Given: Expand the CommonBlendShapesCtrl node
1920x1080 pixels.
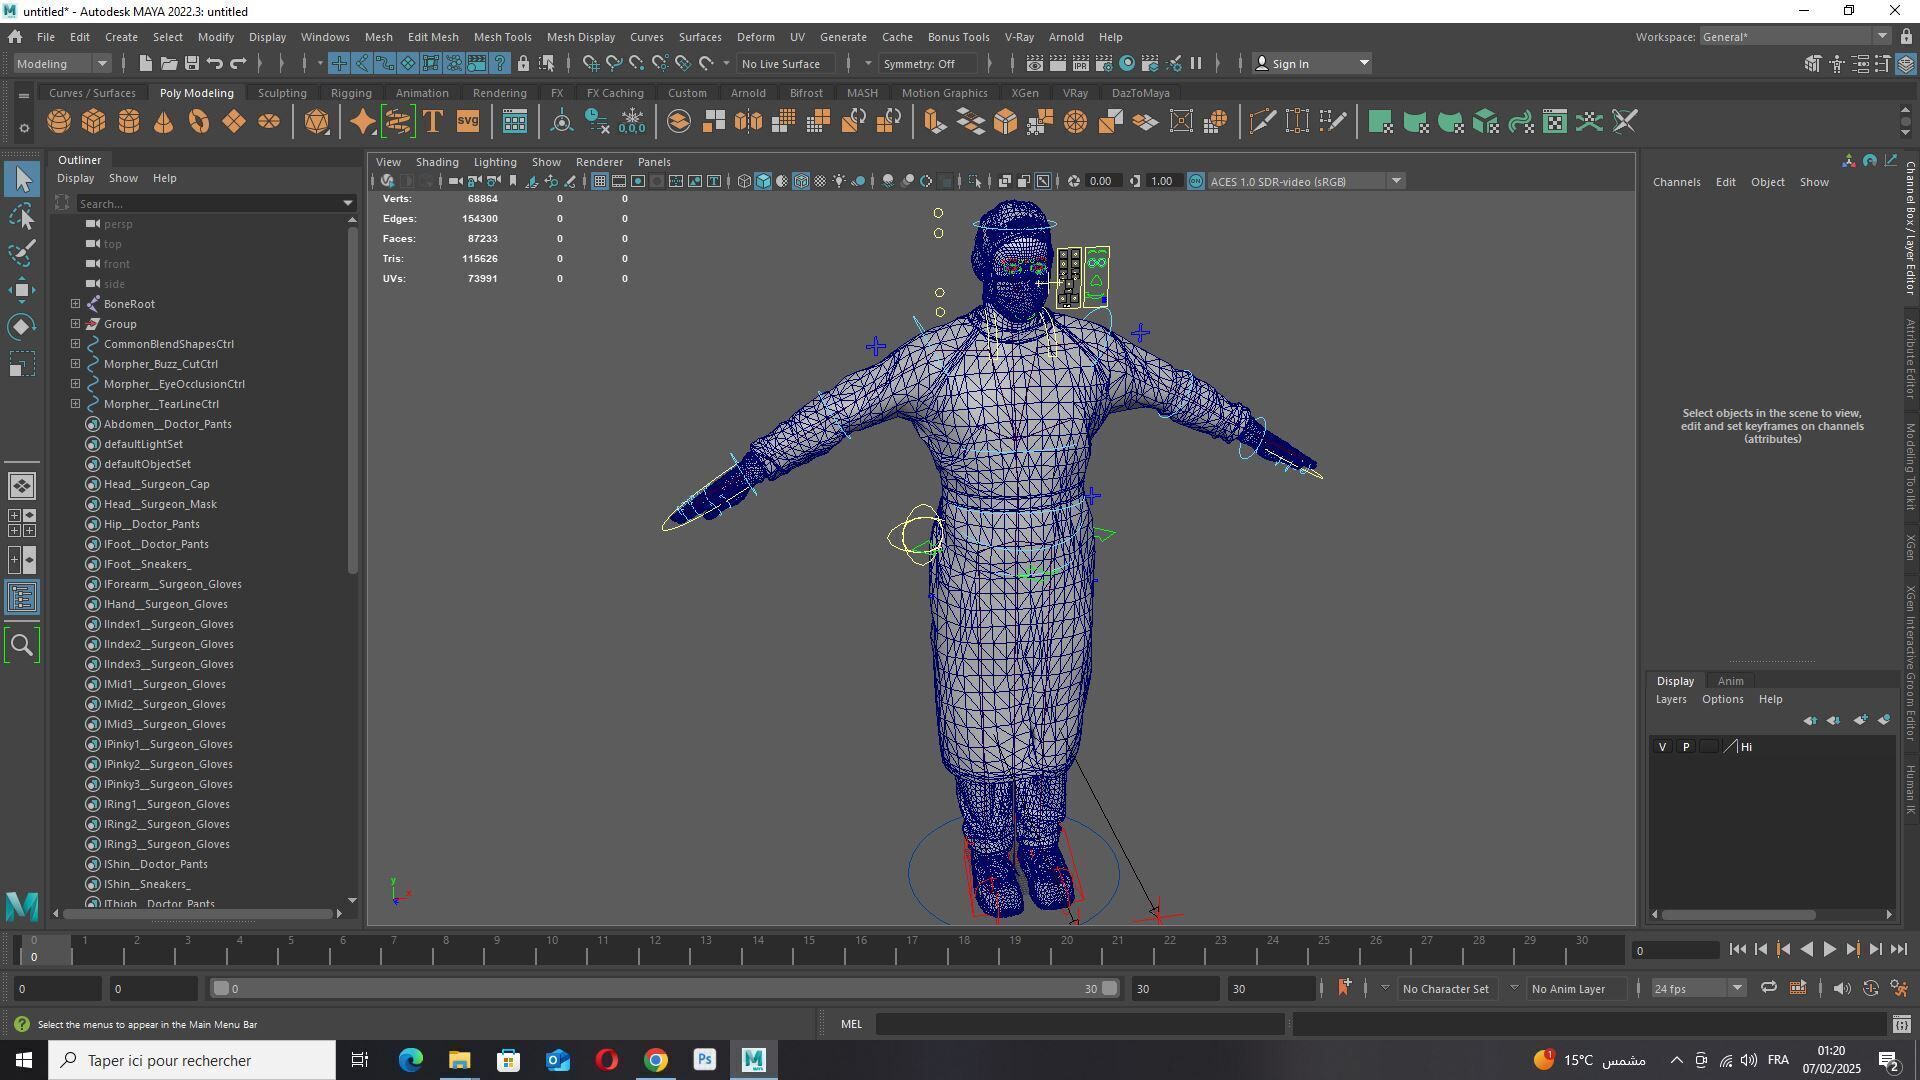Looking at the screenshot, I should (x=76, y=344).
